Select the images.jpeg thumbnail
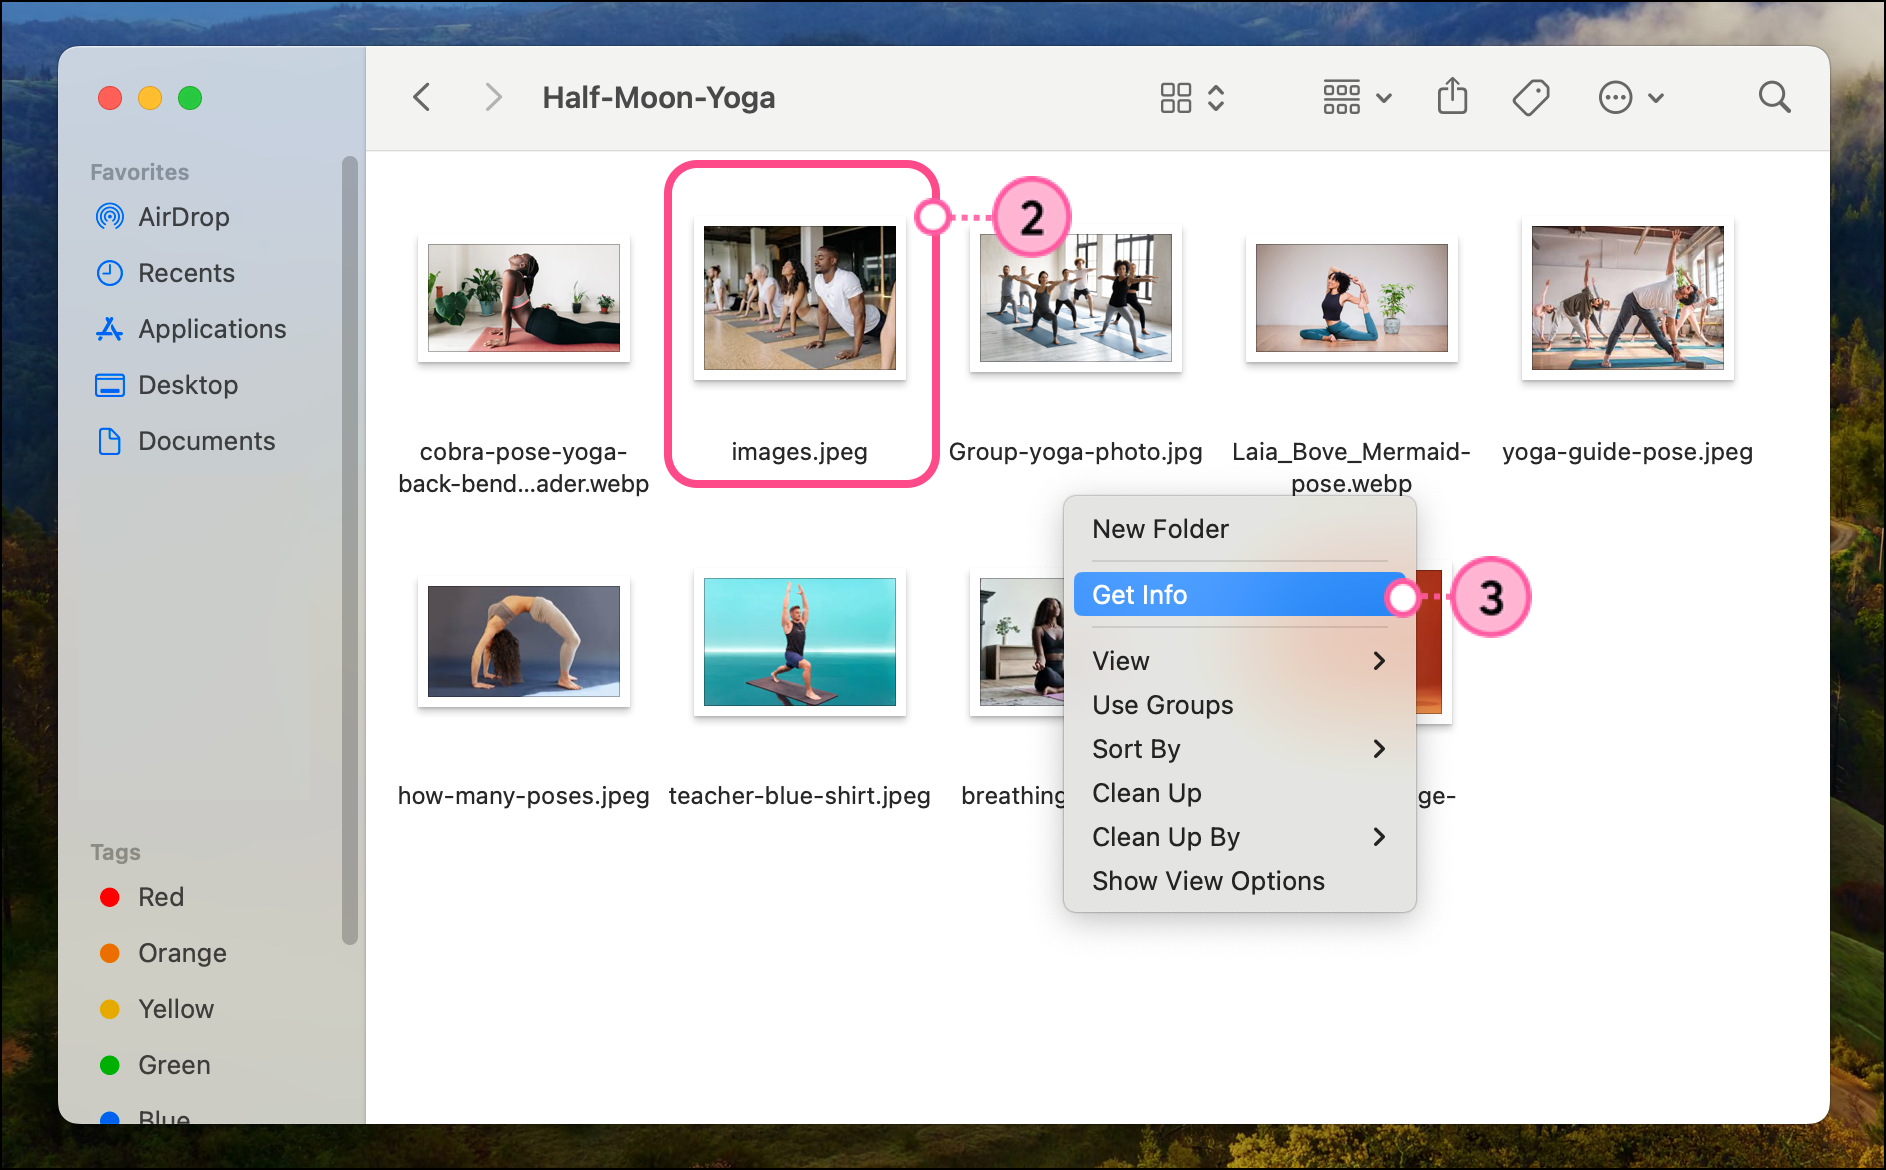1886x1170 pixels. coord(800,298)
